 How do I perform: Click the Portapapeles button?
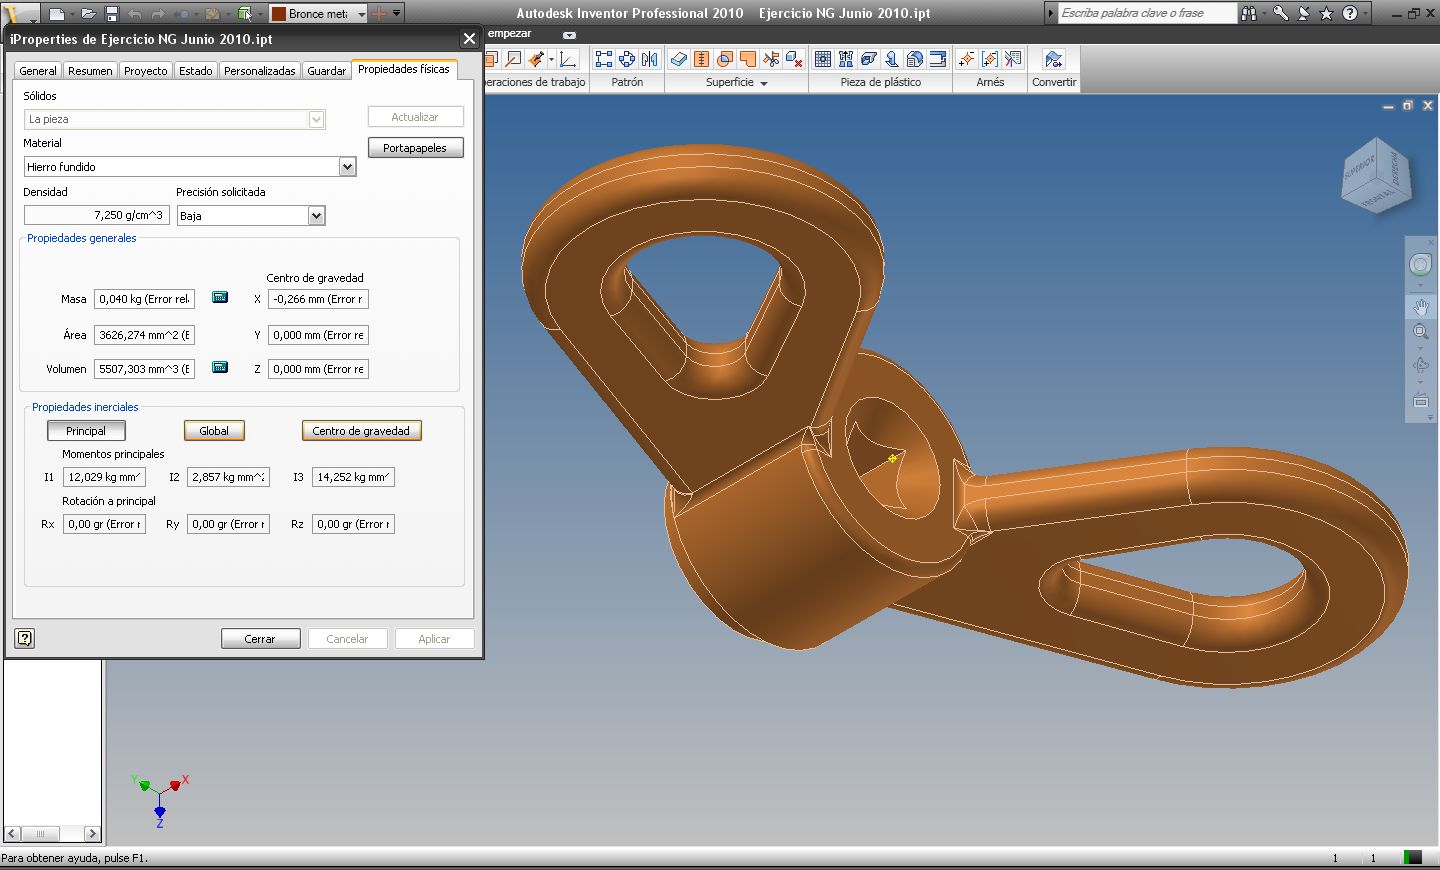(x=415, y=148)
